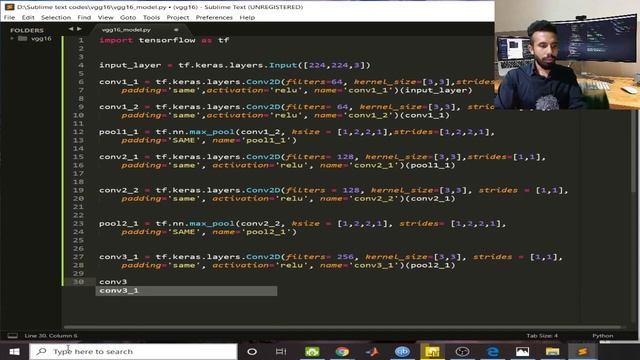
Task: Select the vgg16_model.py tab
Action: pos(126,30)
